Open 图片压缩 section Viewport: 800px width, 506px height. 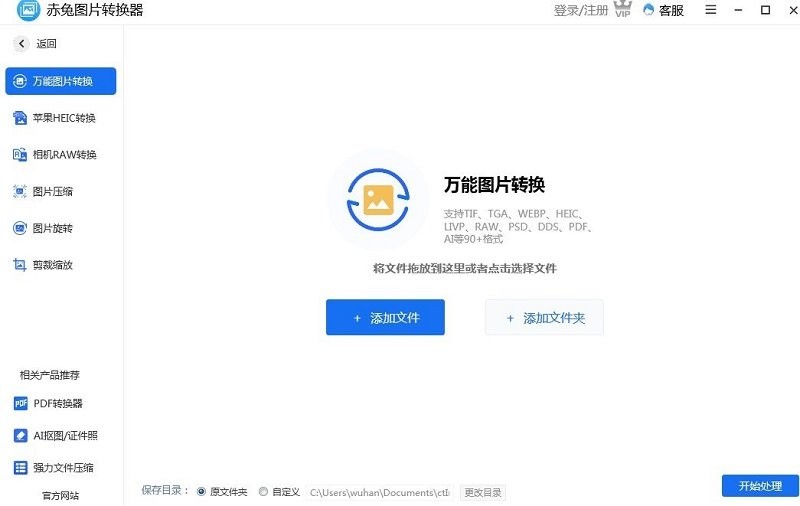coord(61,191)
